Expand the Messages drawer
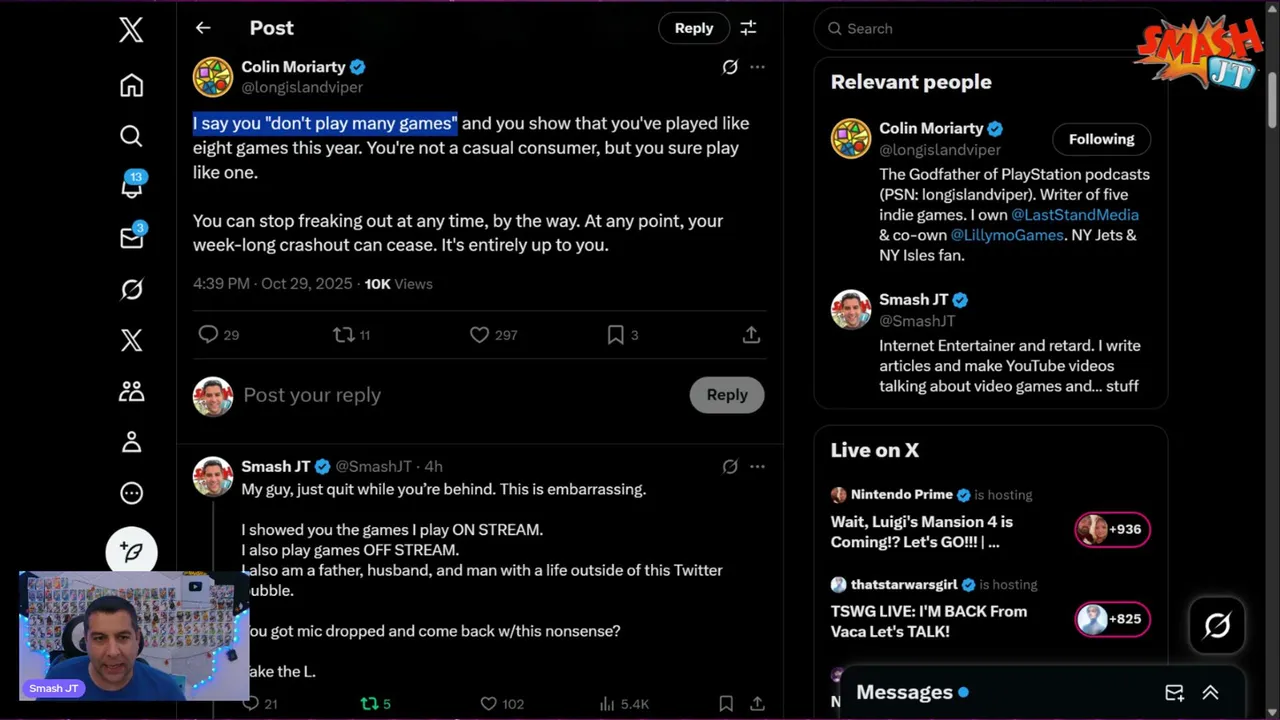This screenshot has width=1280, height=720. [x=1210, y=692]
